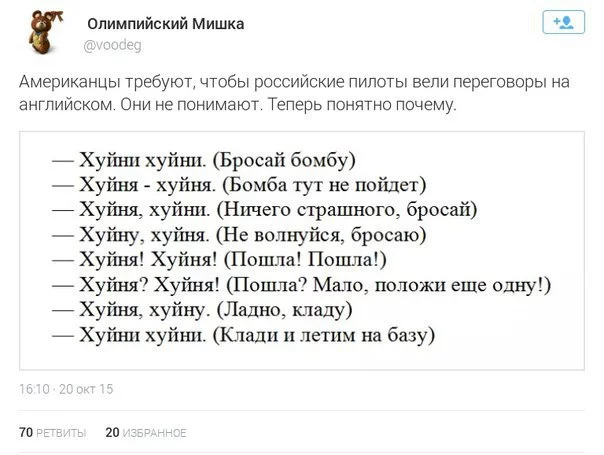This screenshot has height=455, width=604.
Task: Open the Olympic bear avatar picture
Action: (41, 34)
